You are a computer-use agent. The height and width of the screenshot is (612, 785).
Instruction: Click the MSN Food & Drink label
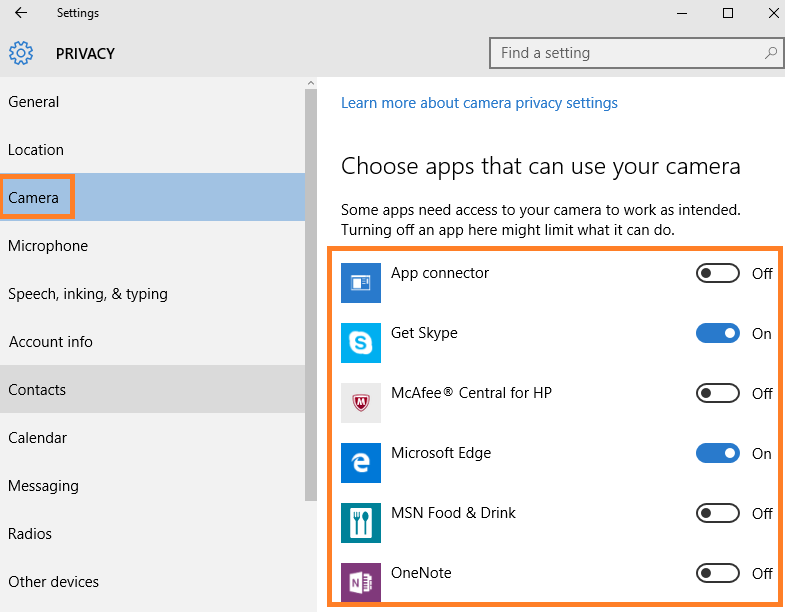[x=453, y=513]
